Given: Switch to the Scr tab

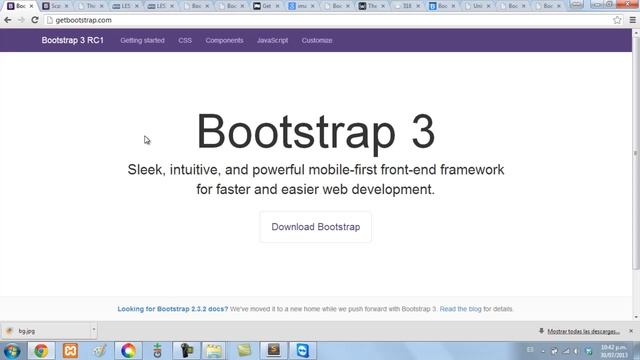Looking at the screenshot, I should (x=55, y=6).
